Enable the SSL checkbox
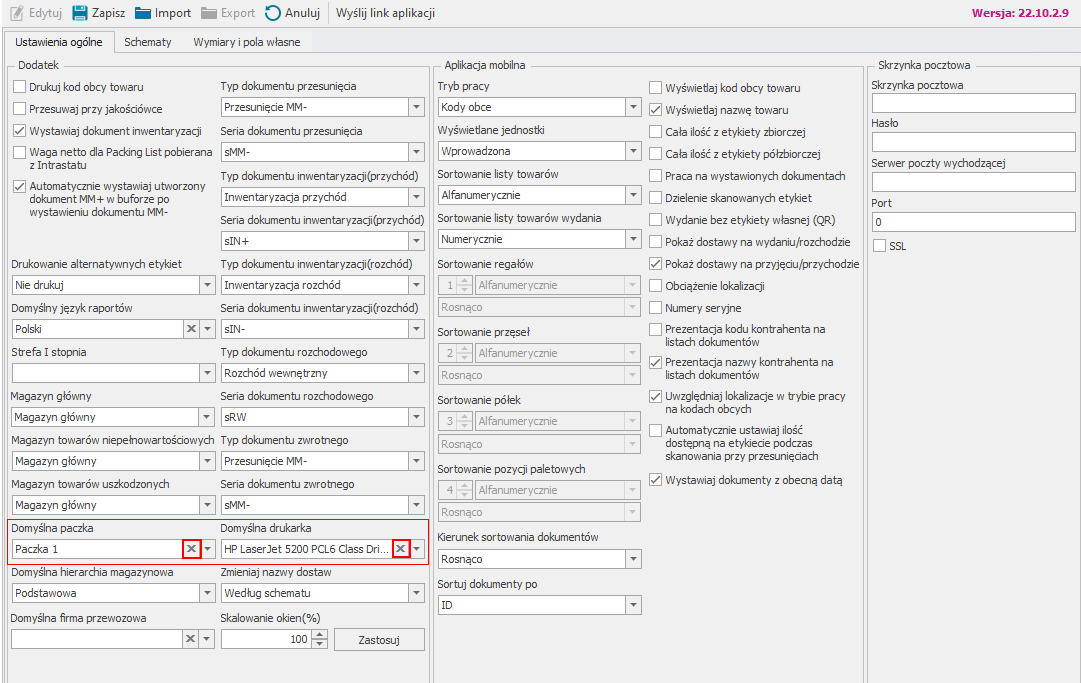Viewport: 1081px width, 683px height. click(x=880, y=245)
